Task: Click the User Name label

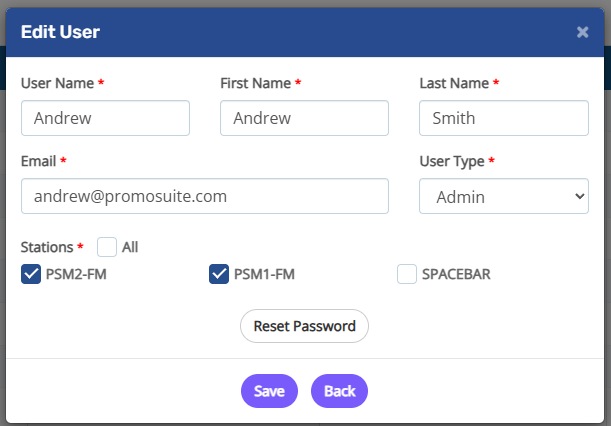Action: (57, 83)
